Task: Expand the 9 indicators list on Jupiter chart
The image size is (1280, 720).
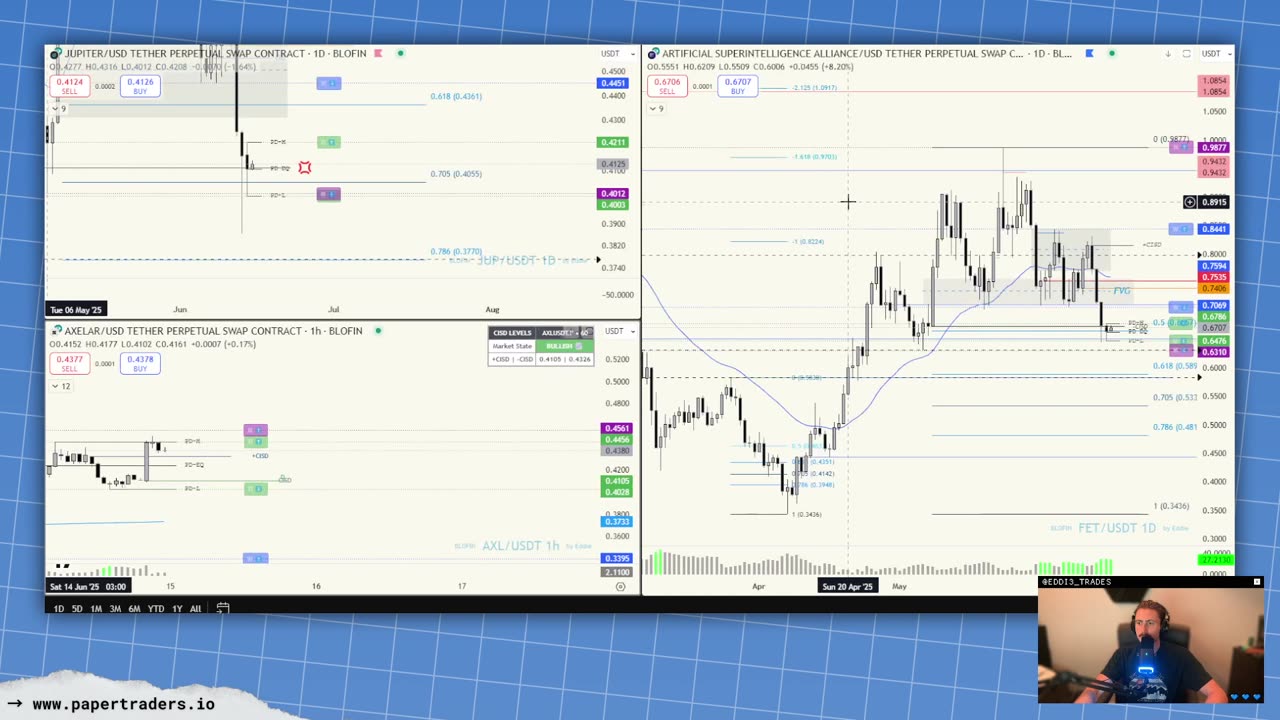Action: tap(59, 108)
